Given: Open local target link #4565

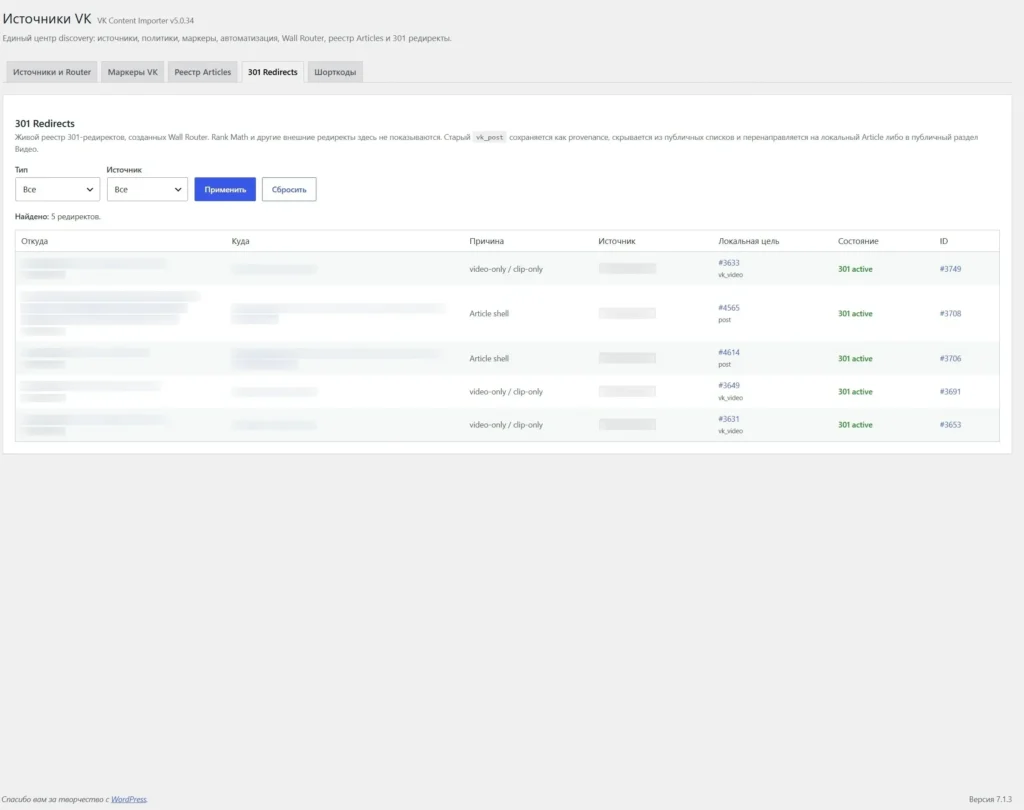Looking at the screenshot, I should point(729,308).
